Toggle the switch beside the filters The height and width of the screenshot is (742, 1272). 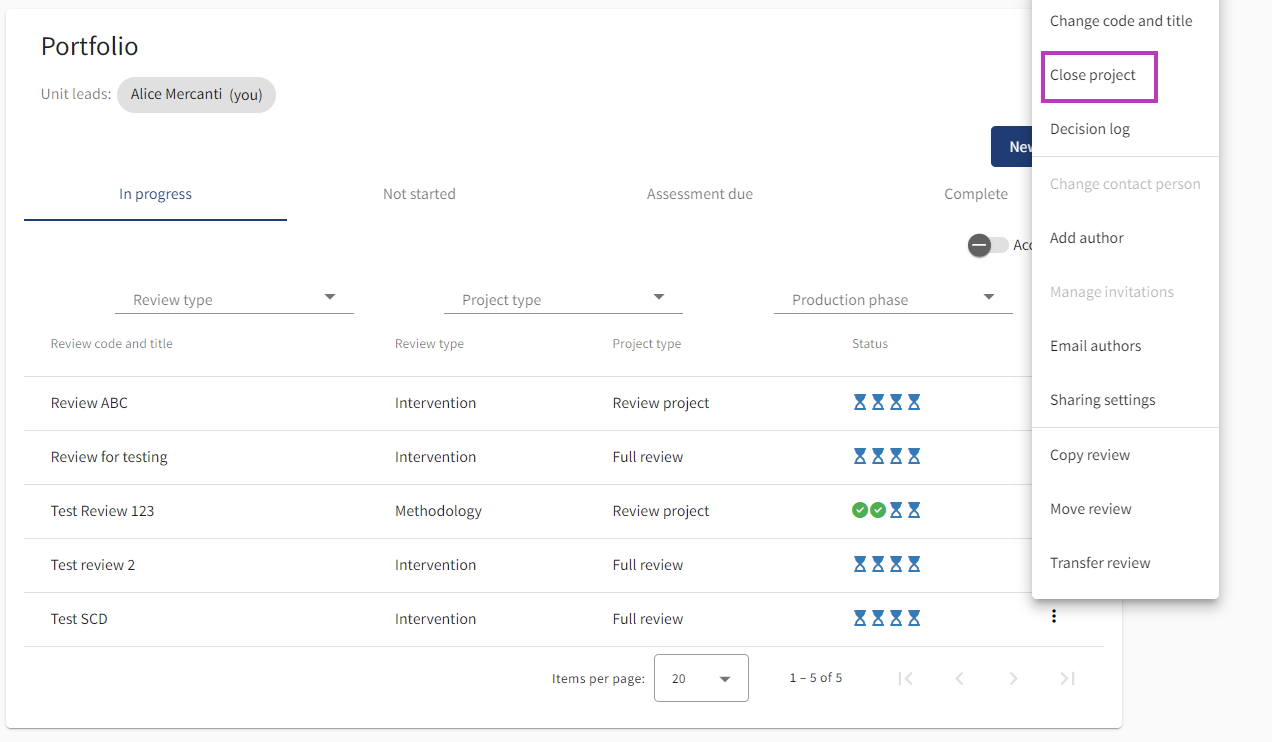click(987, 245)
